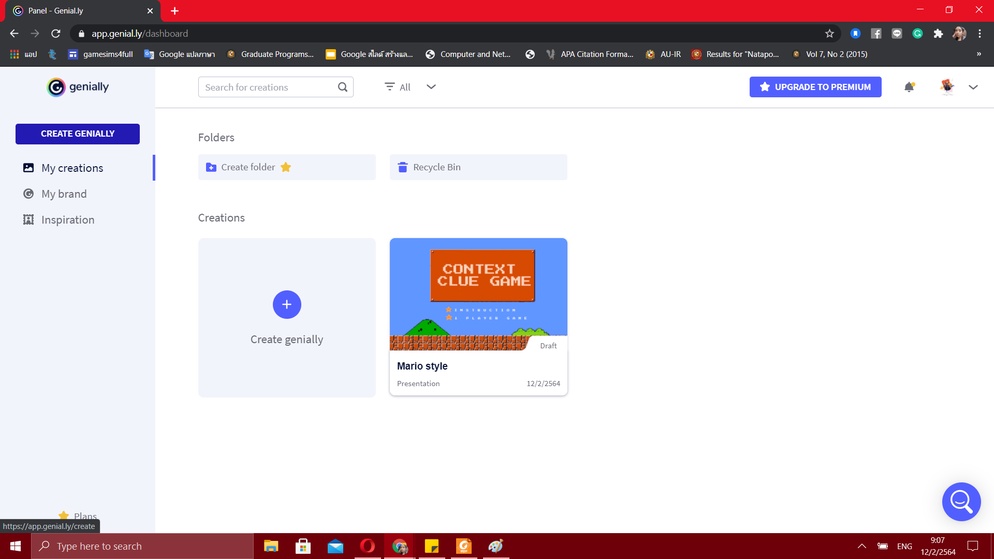Viewport: 994px width, 559px height.
Task: Open Windows Start menu
Action: 15,546
